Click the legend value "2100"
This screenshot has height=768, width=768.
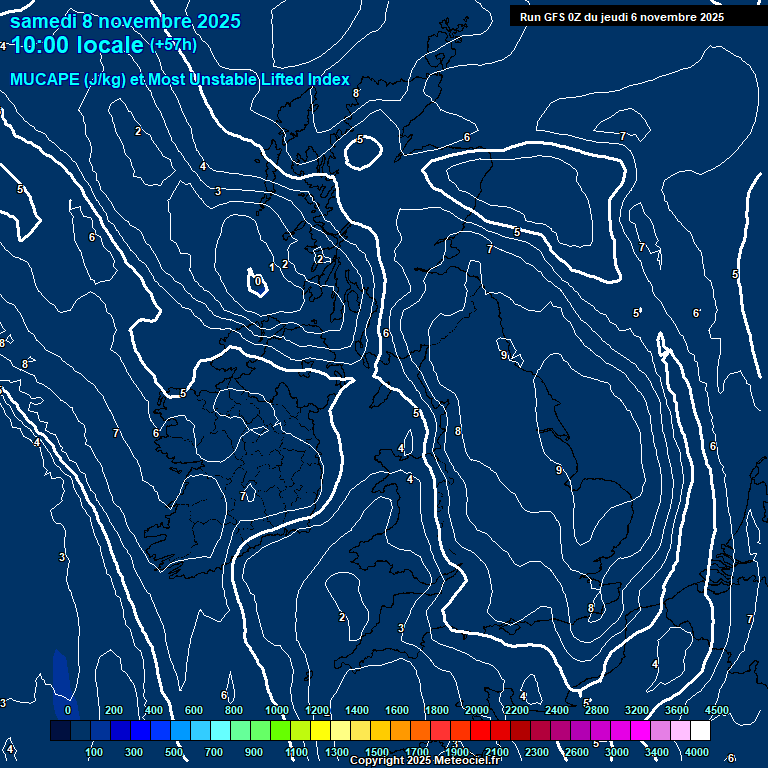497,752
